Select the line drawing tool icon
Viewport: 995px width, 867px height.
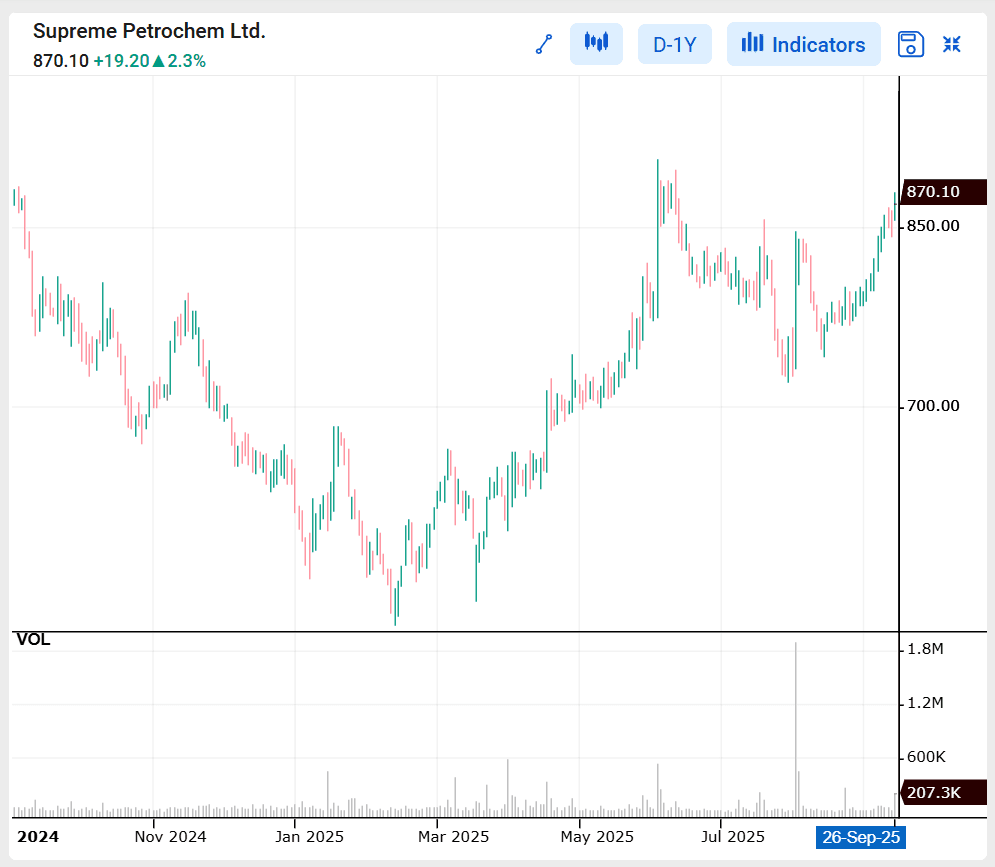coord(544,44)
